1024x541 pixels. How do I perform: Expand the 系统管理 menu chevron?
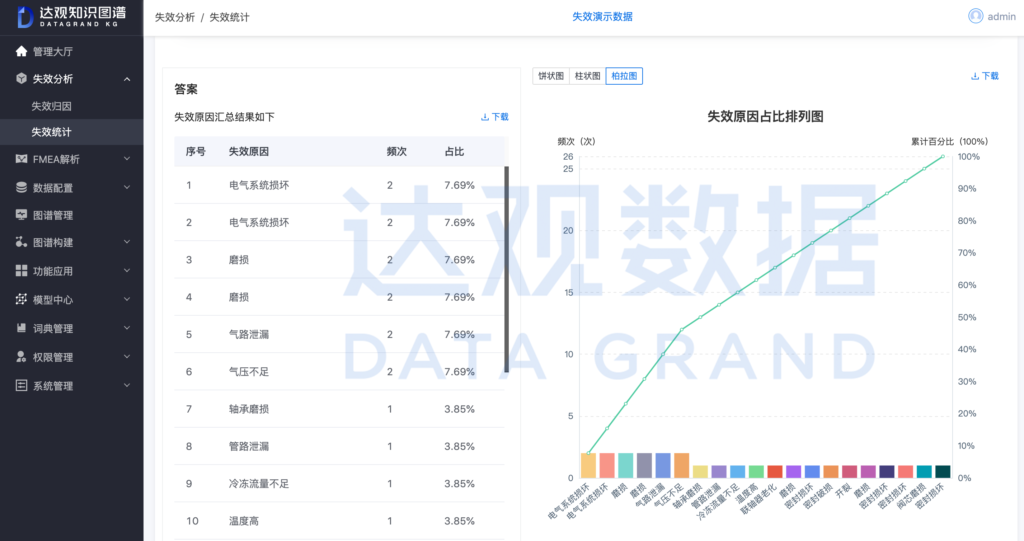[127, 386]
